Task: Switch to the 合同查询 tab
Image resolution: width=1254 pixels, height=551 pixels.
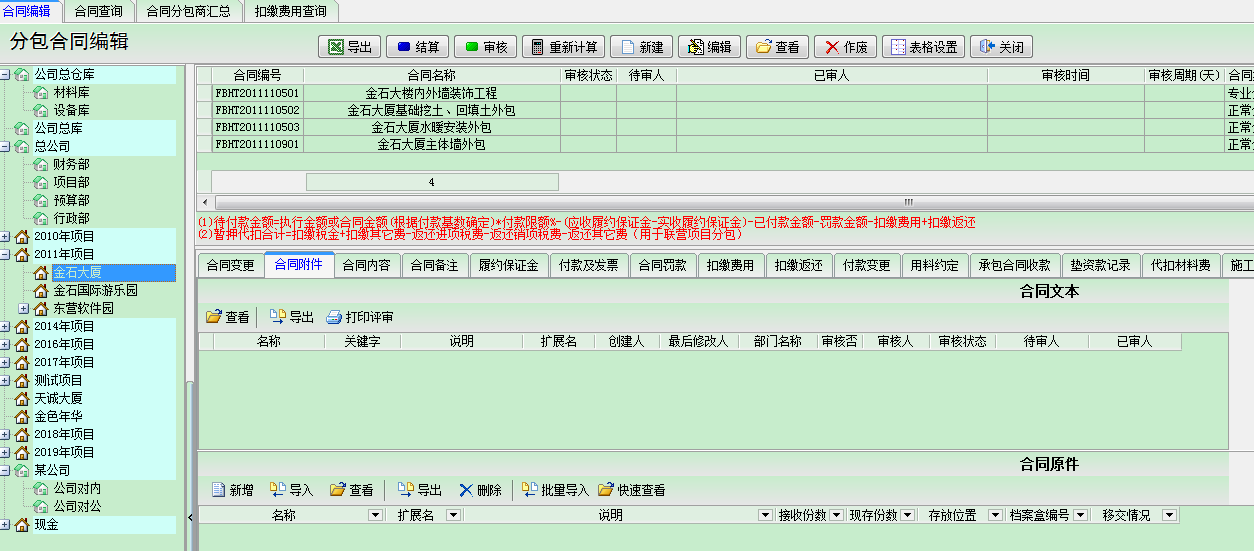Action: point(98,11)
